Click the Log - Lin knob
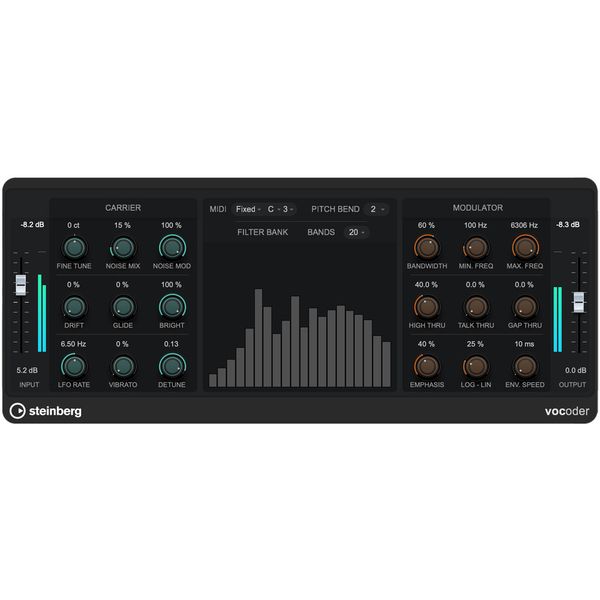Viewport: 600px width, 600px height. (x=476, y=366)
